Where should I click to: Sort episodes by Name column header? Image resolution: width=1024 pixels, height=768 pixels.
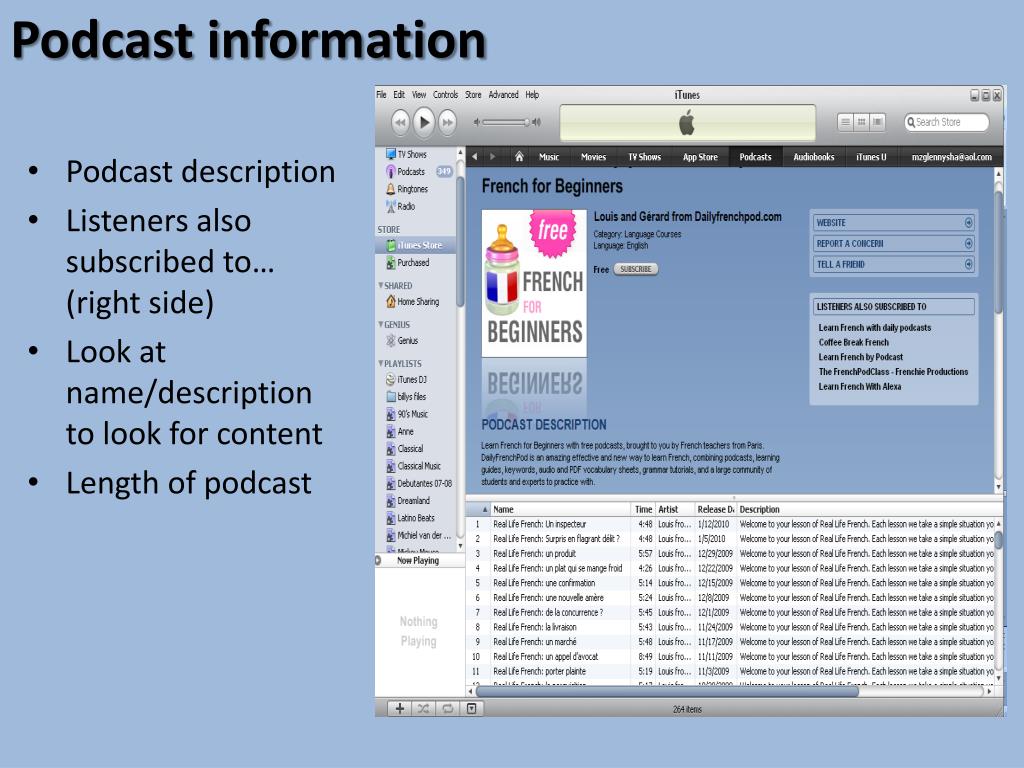(560, 509)
